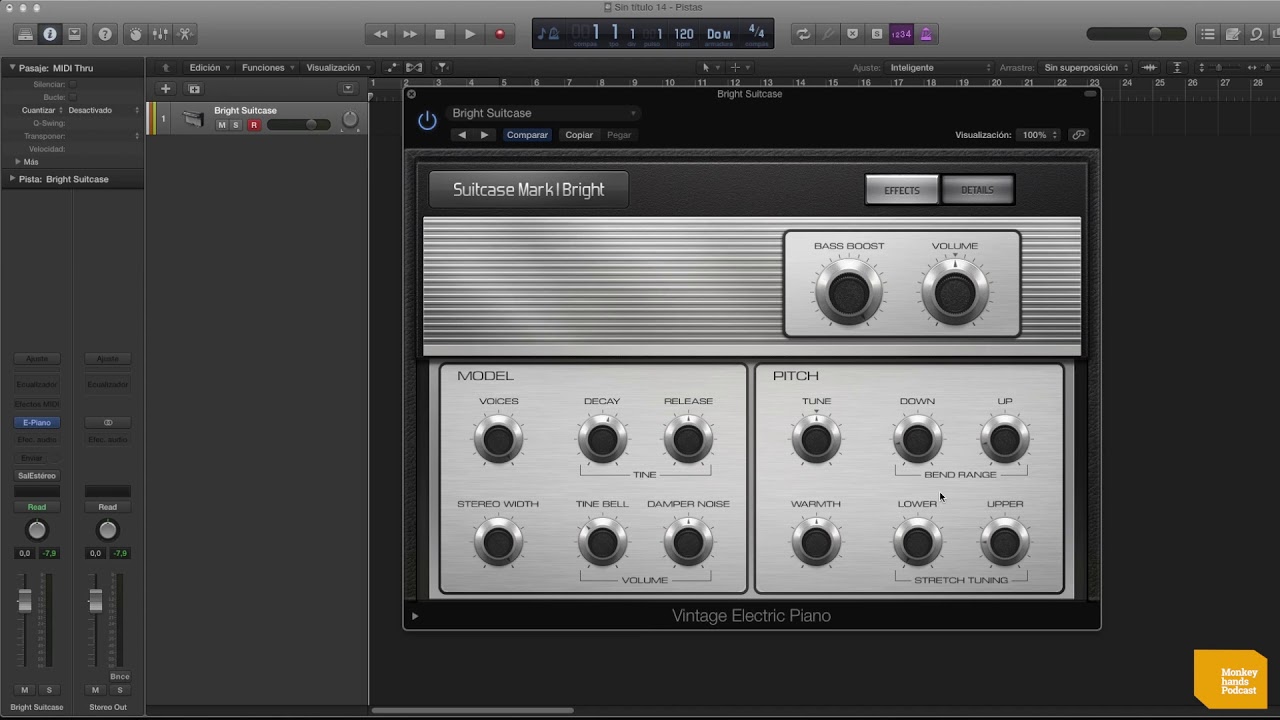Stop playback
The image size is (1280, 720).
pos(440,34)
